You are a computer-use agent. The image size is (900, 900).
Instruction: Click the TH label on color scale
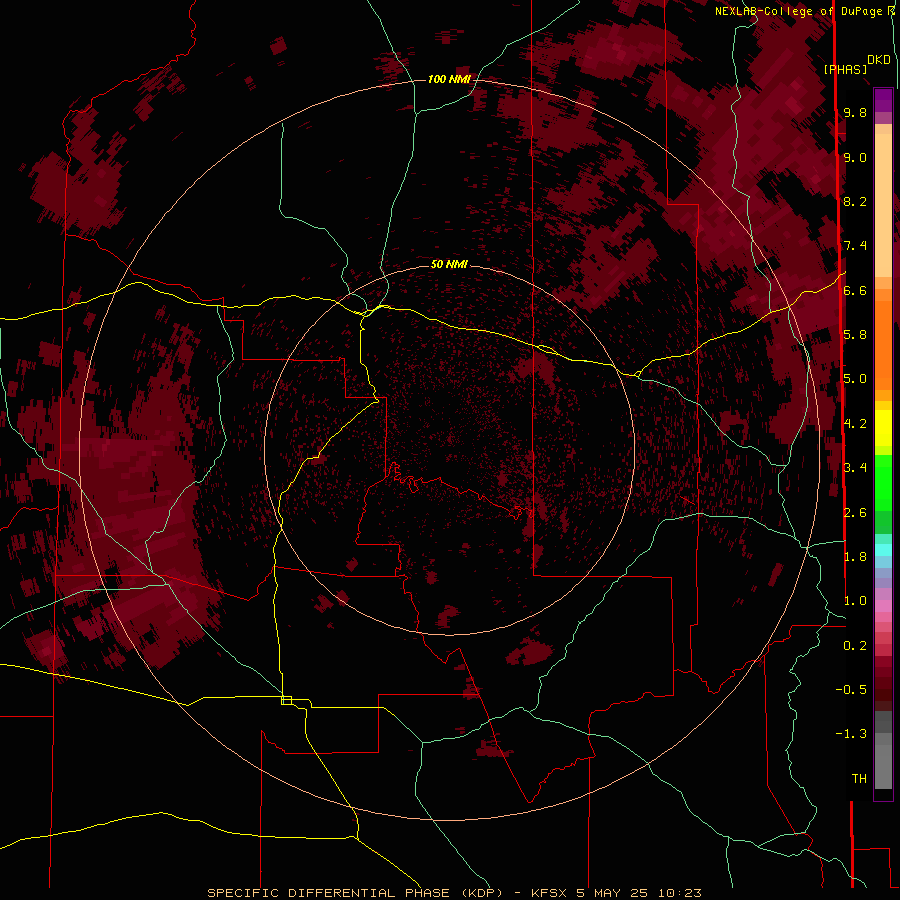(859, 779)
